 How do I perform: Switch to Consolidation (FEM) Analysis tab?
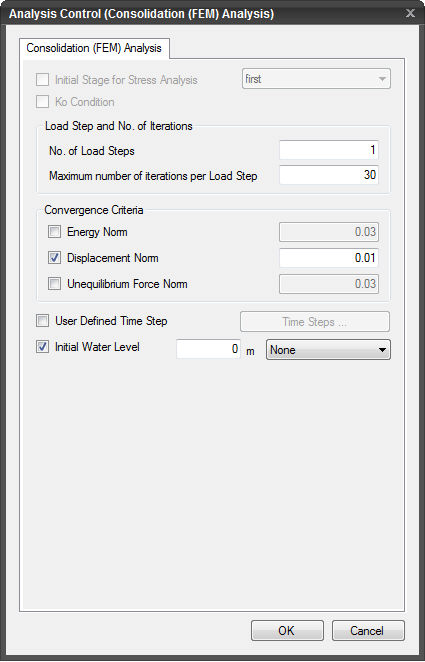[94, 48]
